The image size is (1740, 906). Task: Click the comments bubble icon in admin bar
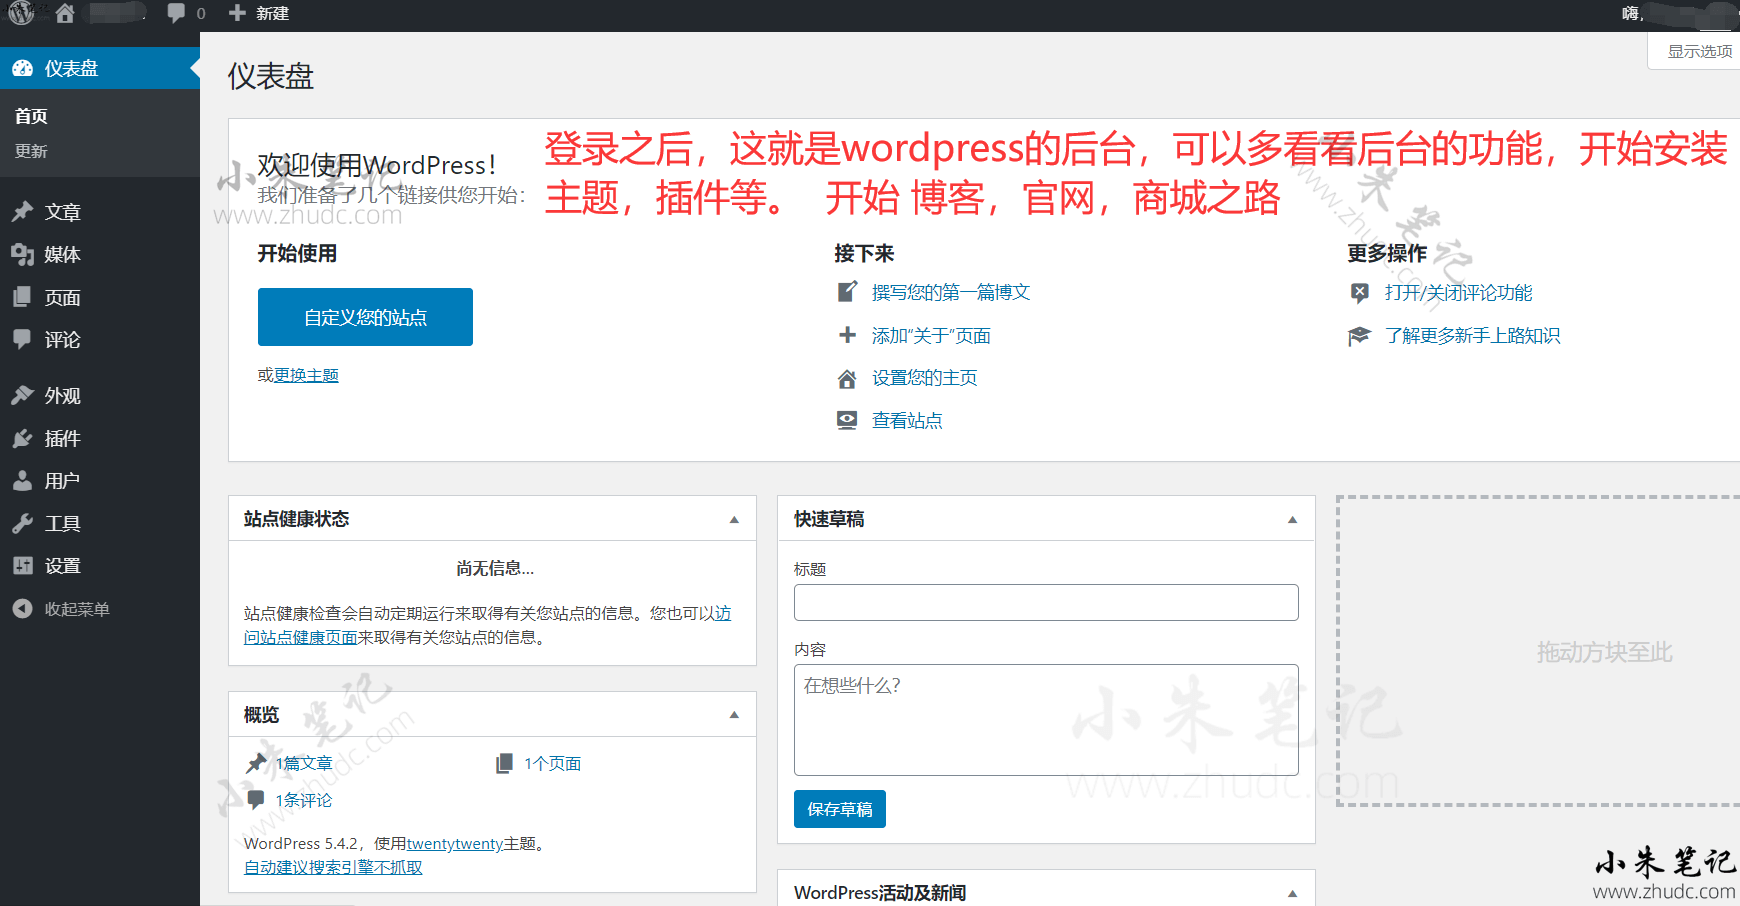coord(177,13)
